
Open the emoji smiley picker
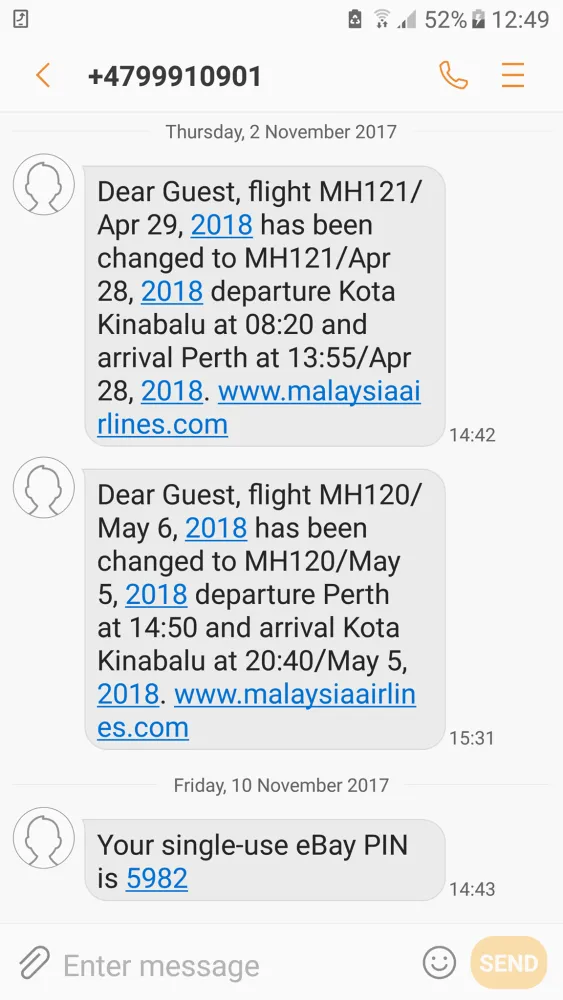(x=439, y=962)
